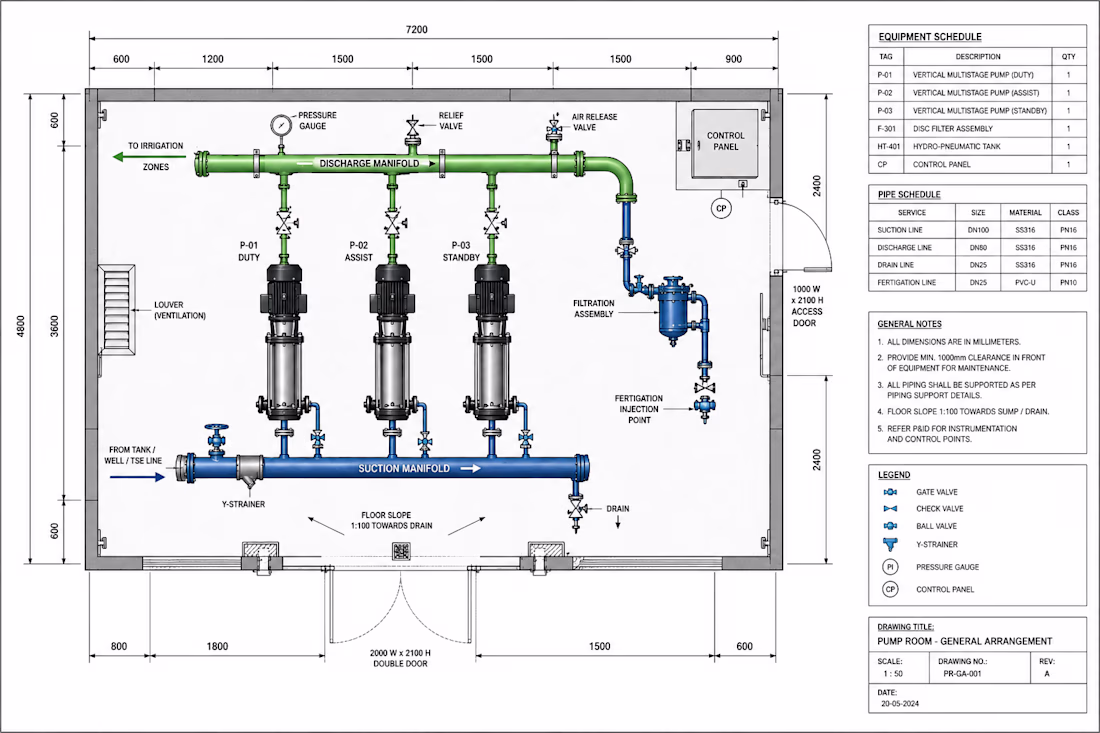
Task: Click the LOUVER (VENTILATION) label
Action: point(180,310)
